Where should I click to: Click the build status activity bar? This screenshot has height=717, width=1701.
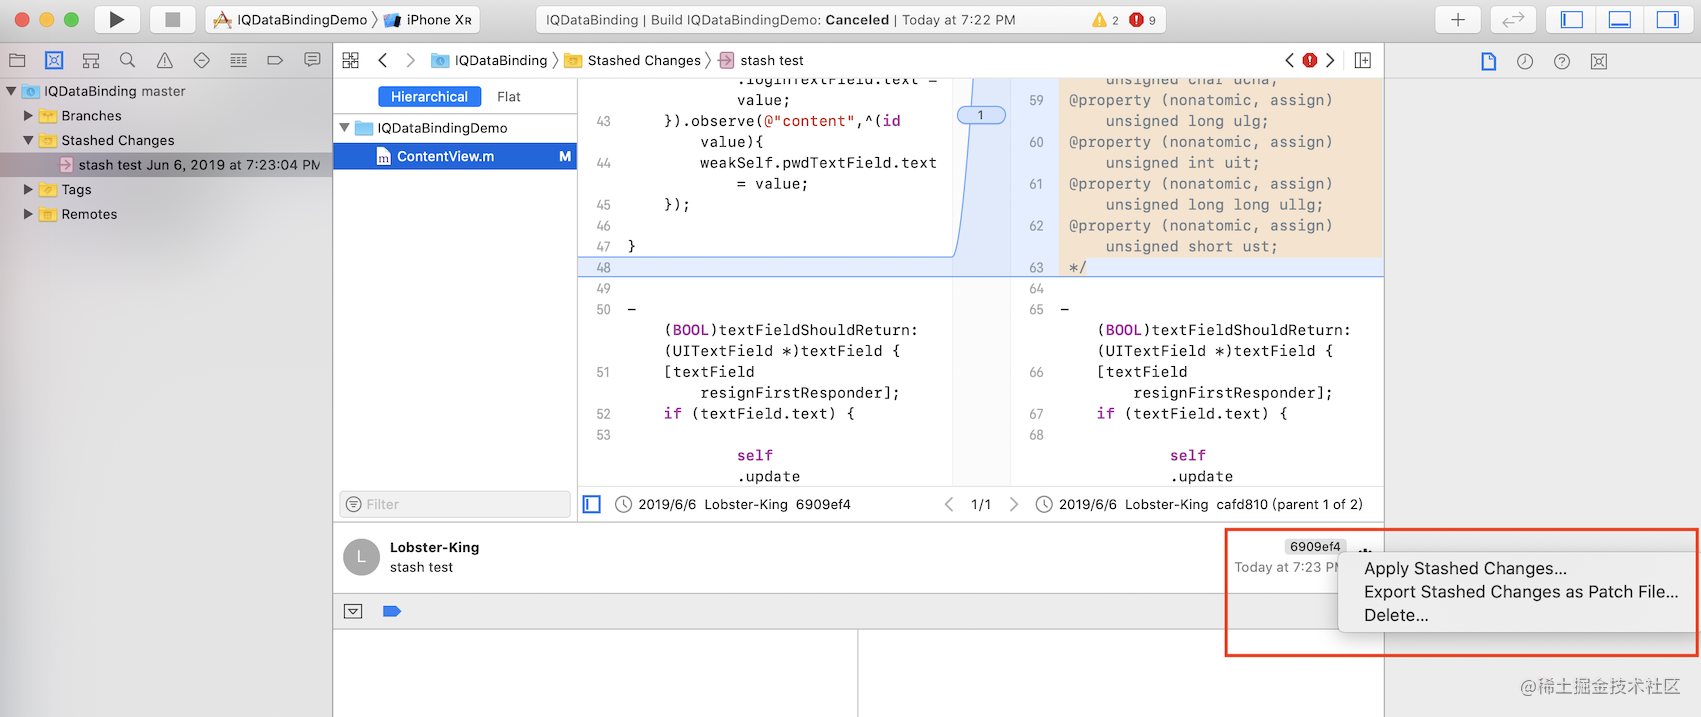(853, 20)
